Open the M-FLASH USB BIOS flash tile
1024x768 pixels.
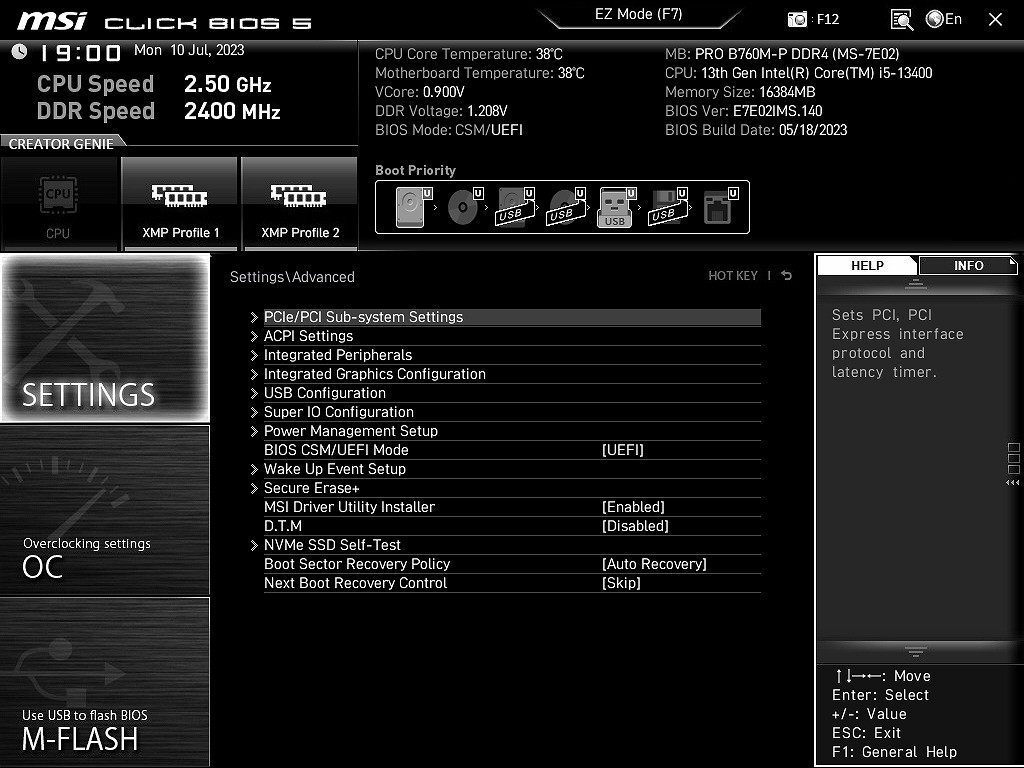click(105, 681)
